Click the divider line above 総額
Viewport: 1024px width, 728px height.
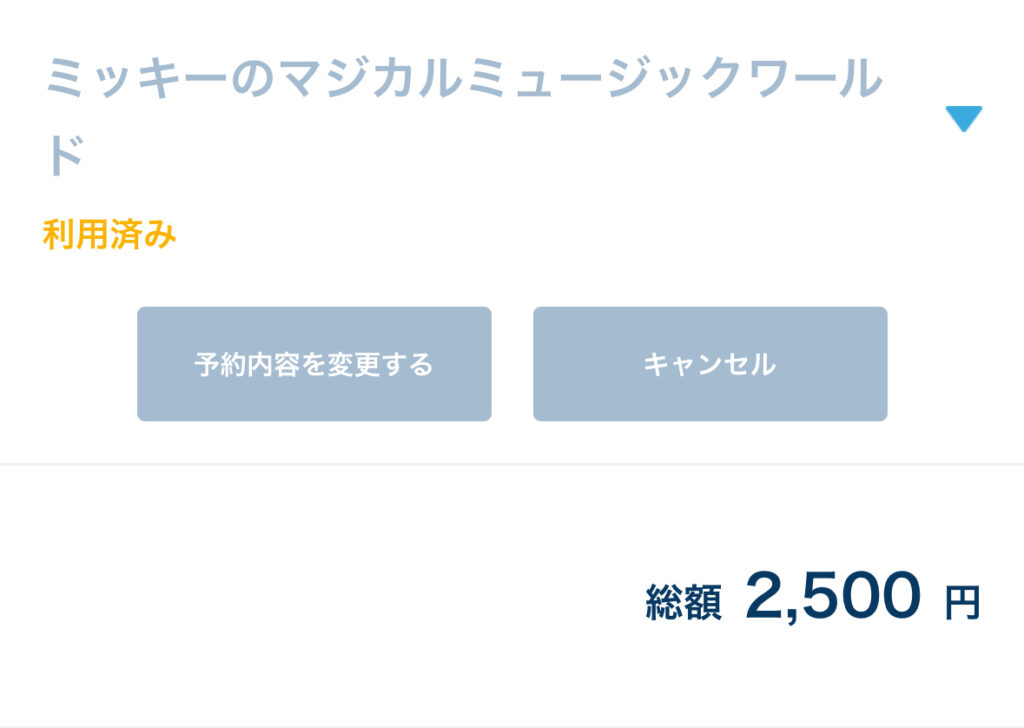512,464
